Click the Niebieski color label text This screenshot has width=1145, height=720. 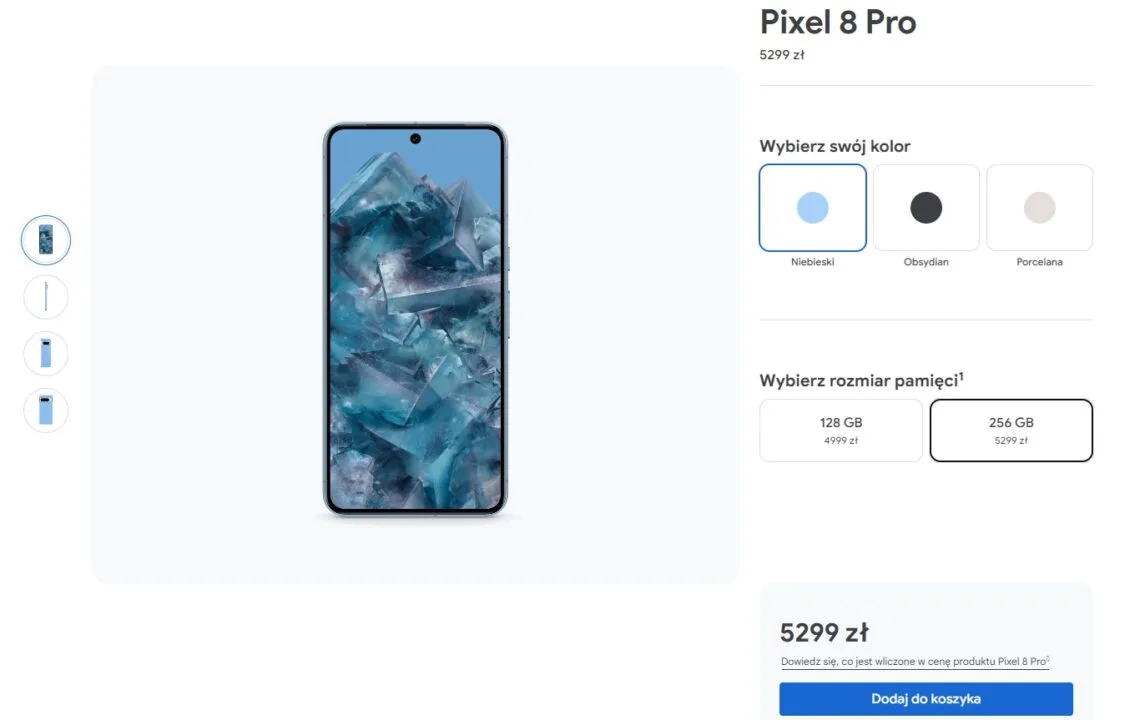tap(812, 262)
